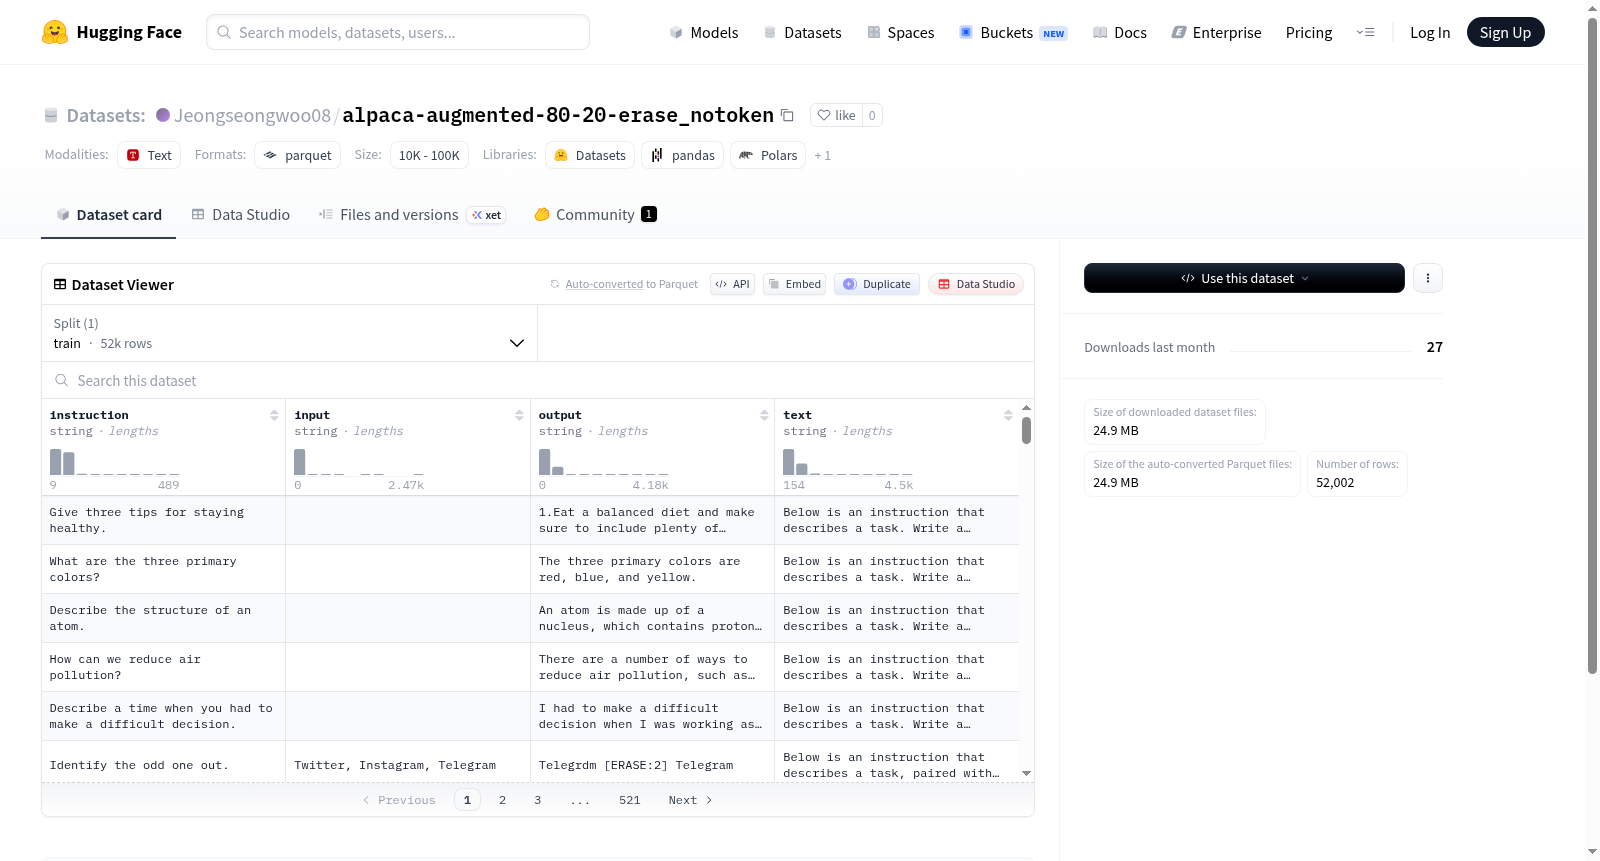Viewport: 1600px width, 861px height.
Task: Click the 10K - 100K size tag
Action: point(429,155)
